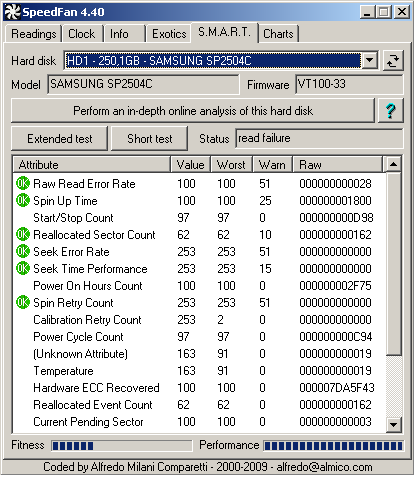The width and height of the screenshot is (414, 477).
Task: Click the Fitness progress bar
Action: pos(122,446)
